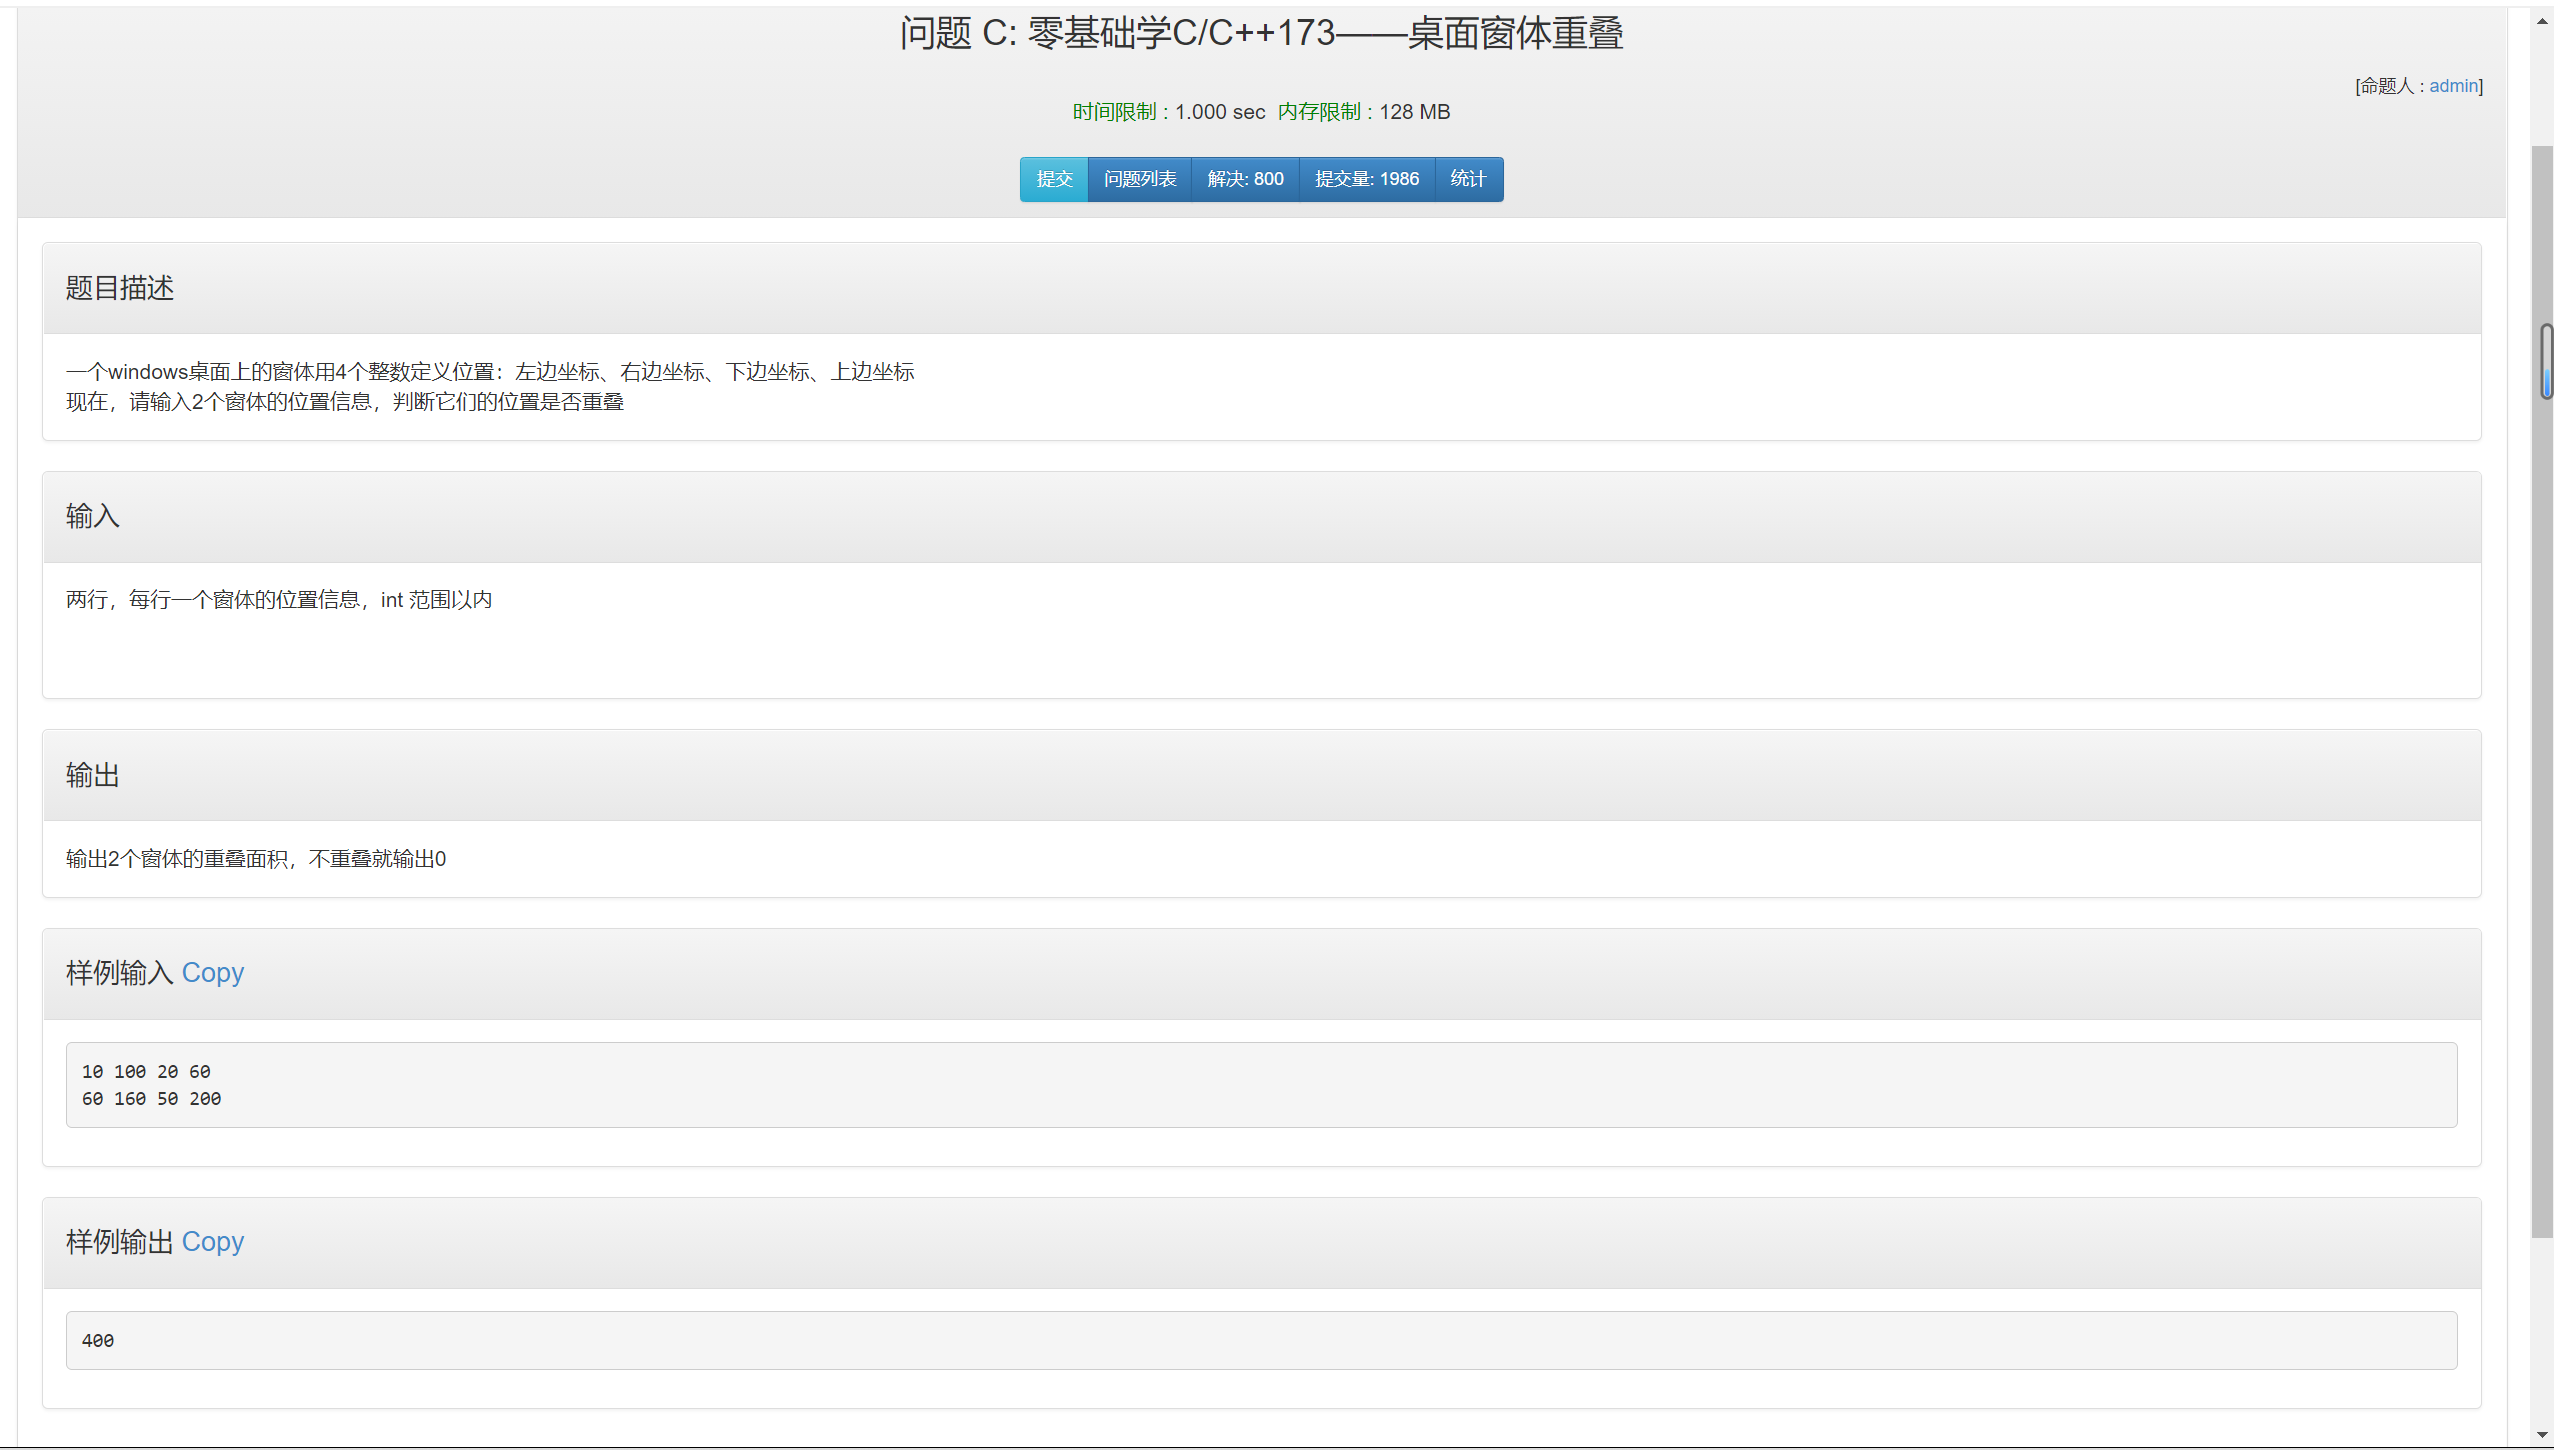Open the 问题列表 problem list
Viewport: 2554px width, 1450px height.
pyautogui.click(x=1139, y=179)
